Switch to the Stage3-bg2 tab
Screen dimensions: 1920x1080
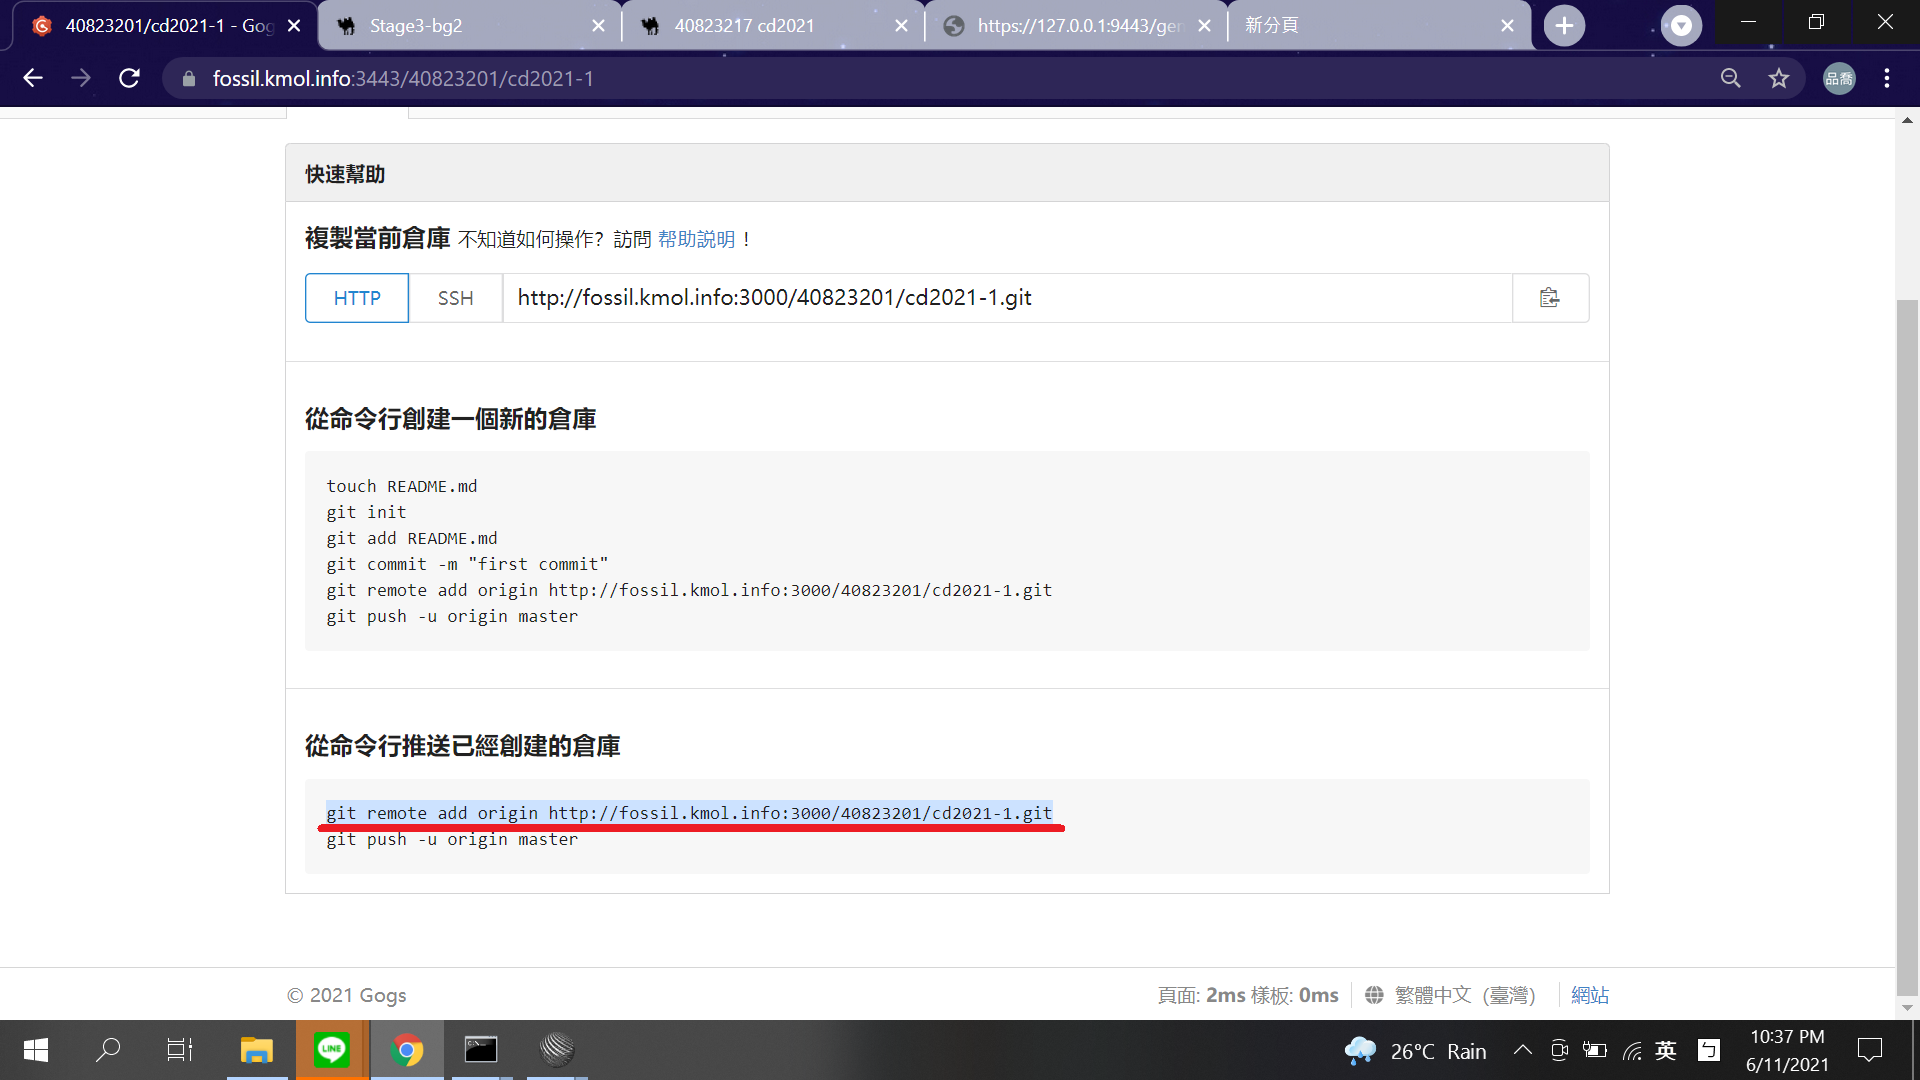[x=470, y=26]
